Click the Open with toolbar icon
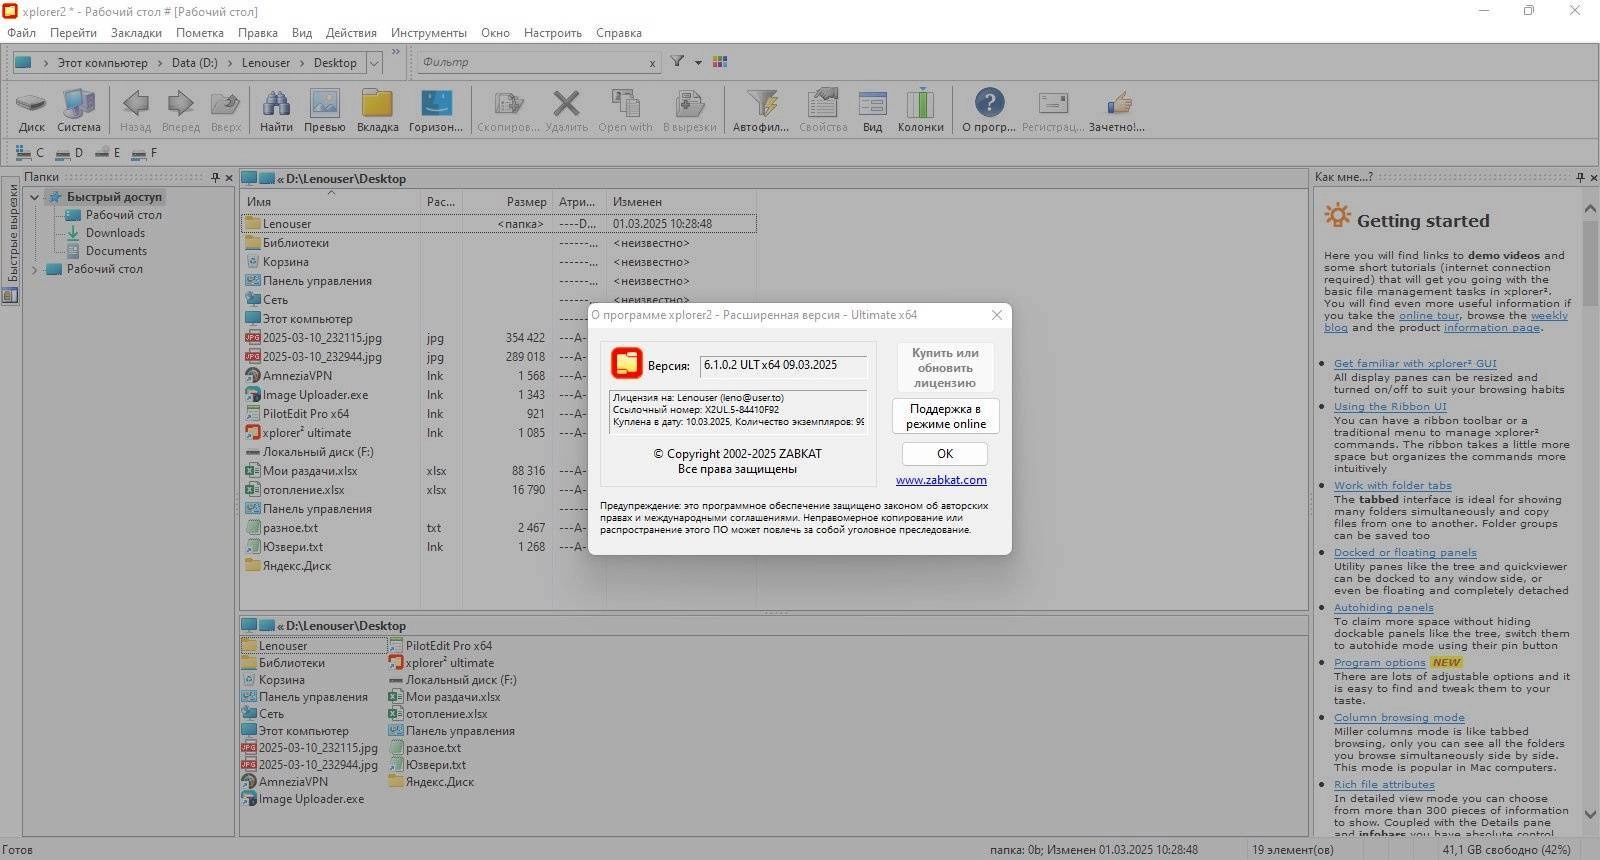1600x860 pixels. pos(625,110)
